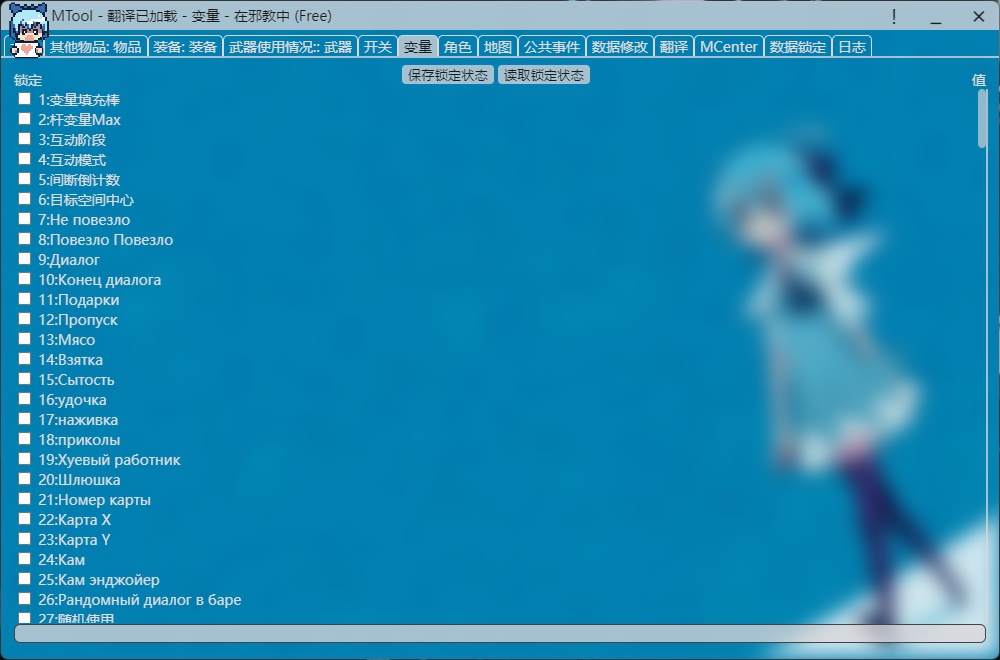Viewport: 1000px width, 660px height.
Task: Switch to the 日志 tab
Action: click(x=851, y=45)
